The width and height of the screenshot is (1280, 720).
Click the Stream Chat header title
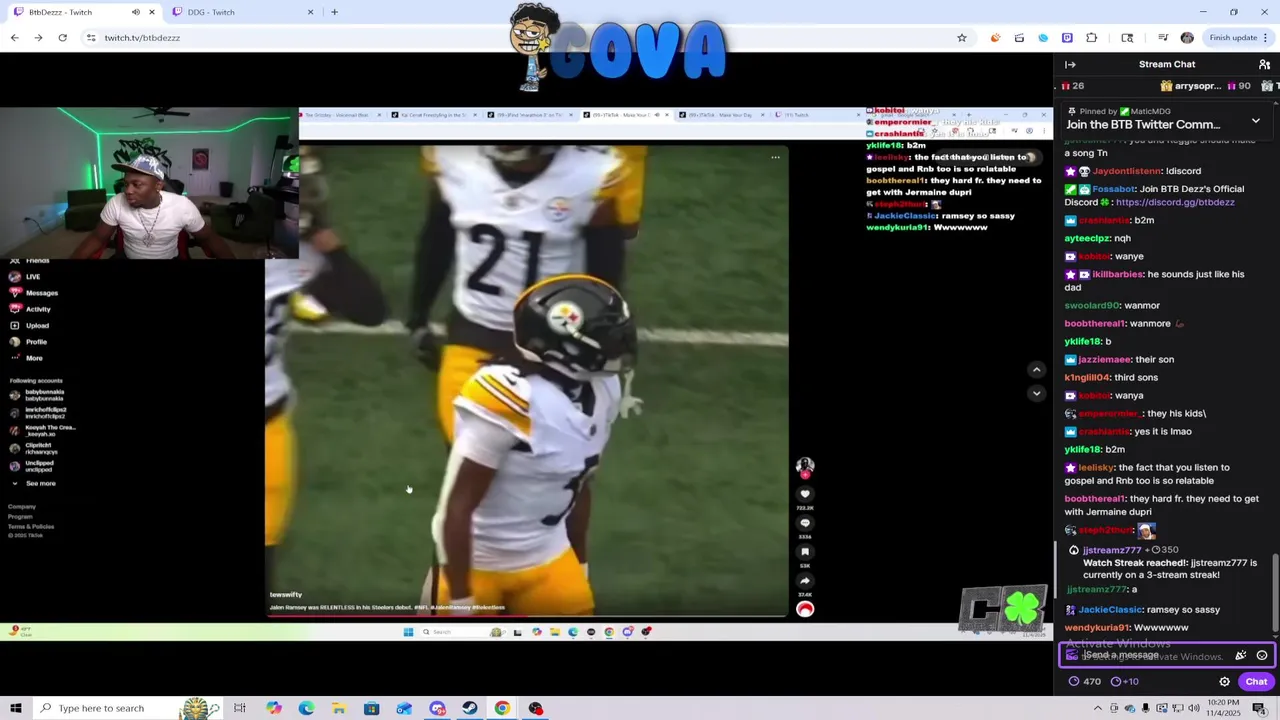[x=1167, y=64]
